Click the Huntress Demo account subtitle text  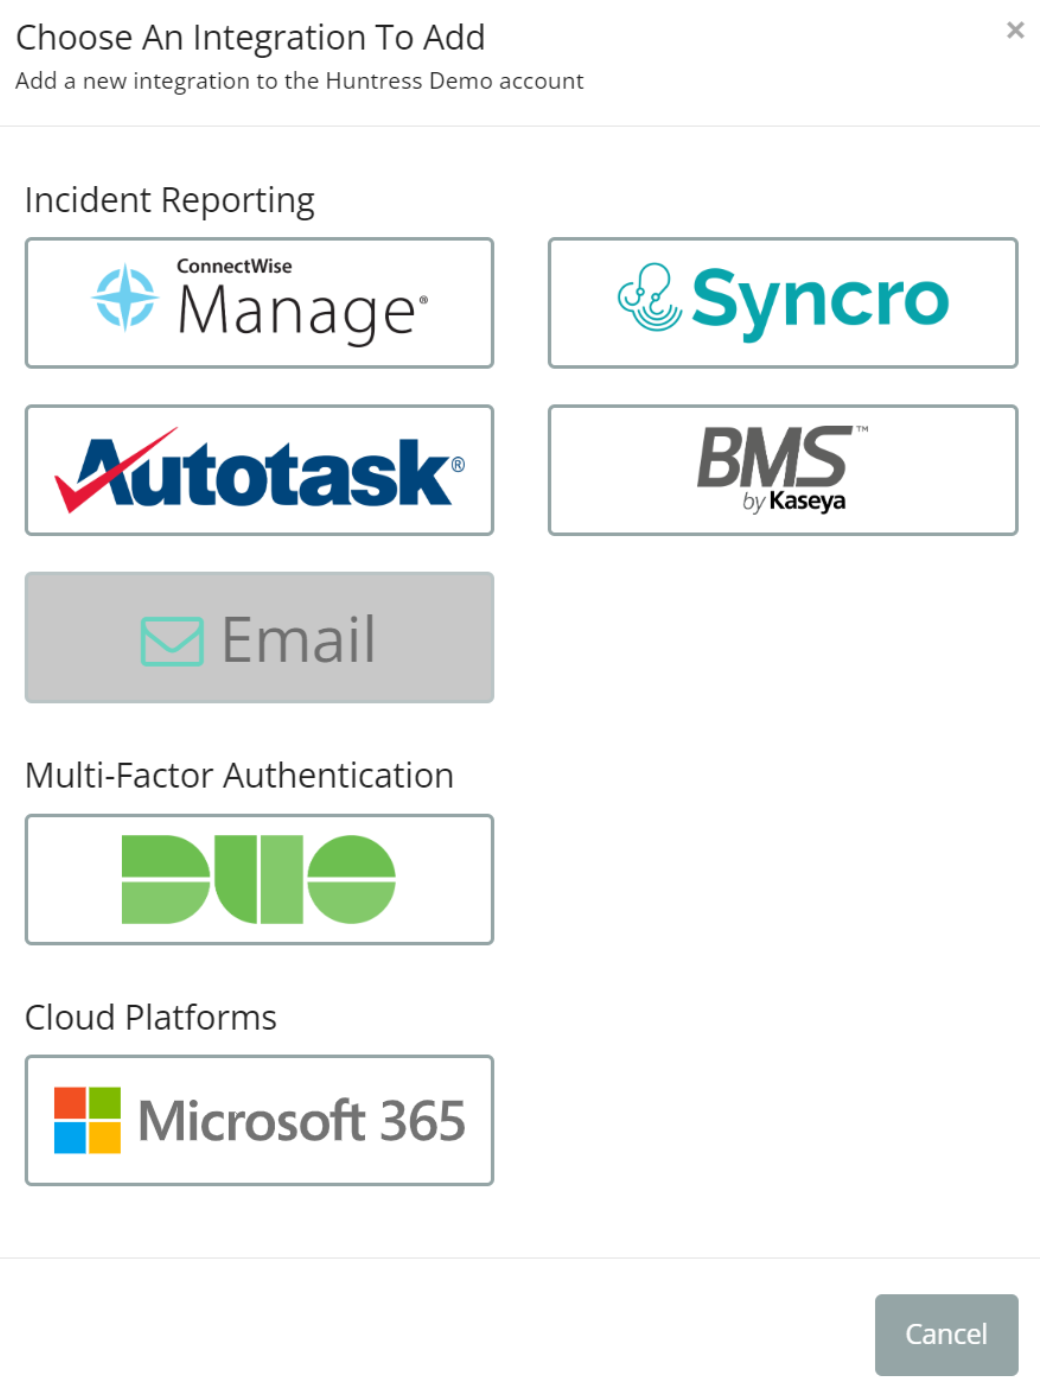coord(299,81)
